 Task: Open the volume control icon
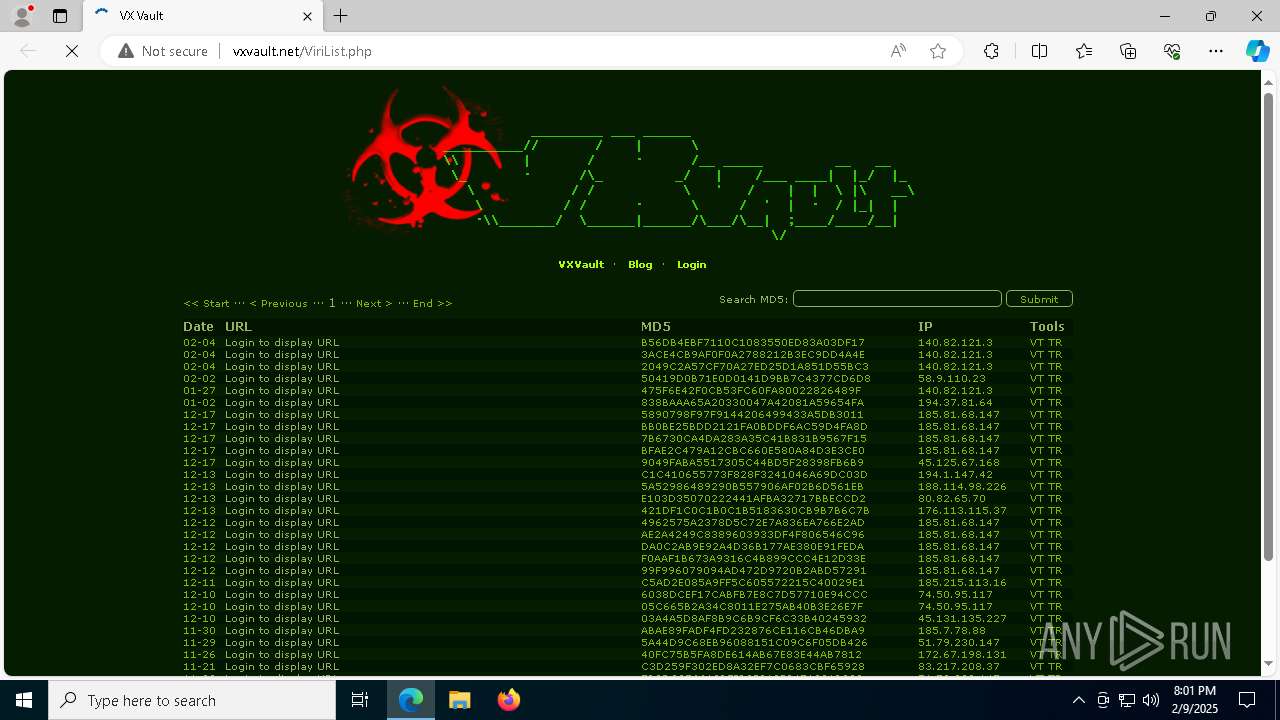pos(1150,700)
